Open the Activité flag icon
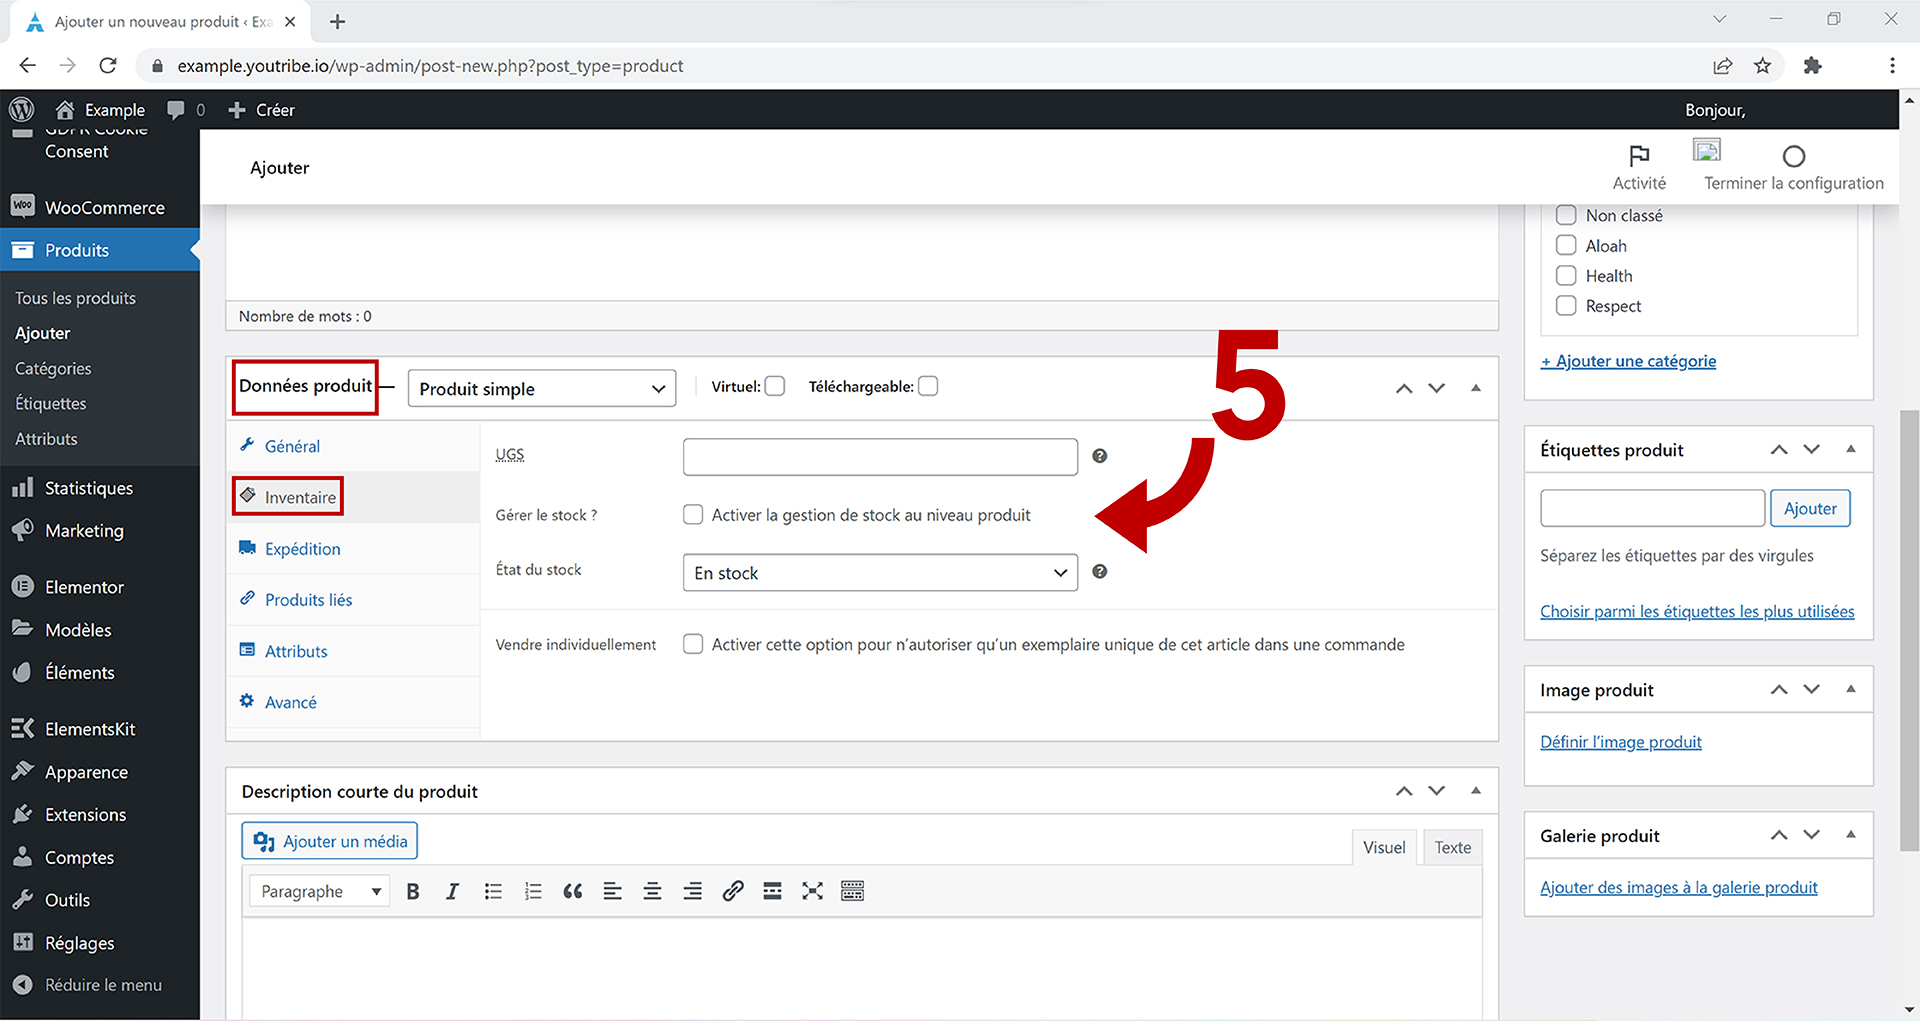Screen dimensions: 1920x1021 (1639, 157)
